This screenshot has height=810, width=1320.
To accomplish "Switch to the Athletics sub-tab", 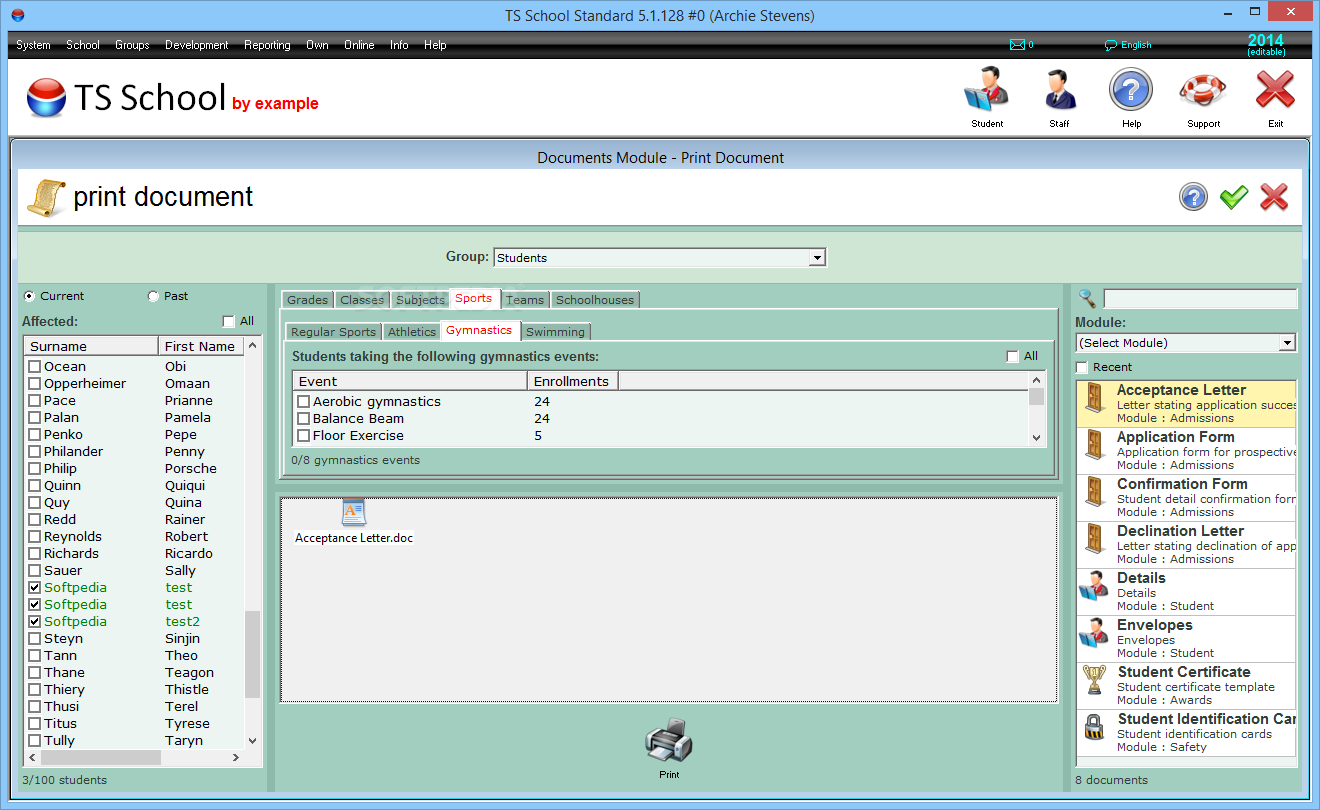I will point(412,332).
